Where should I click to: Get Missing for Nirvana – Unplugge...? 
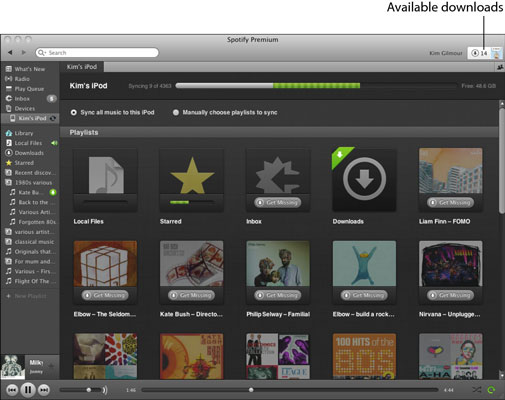pyautogui.click(x=450, y=295)
